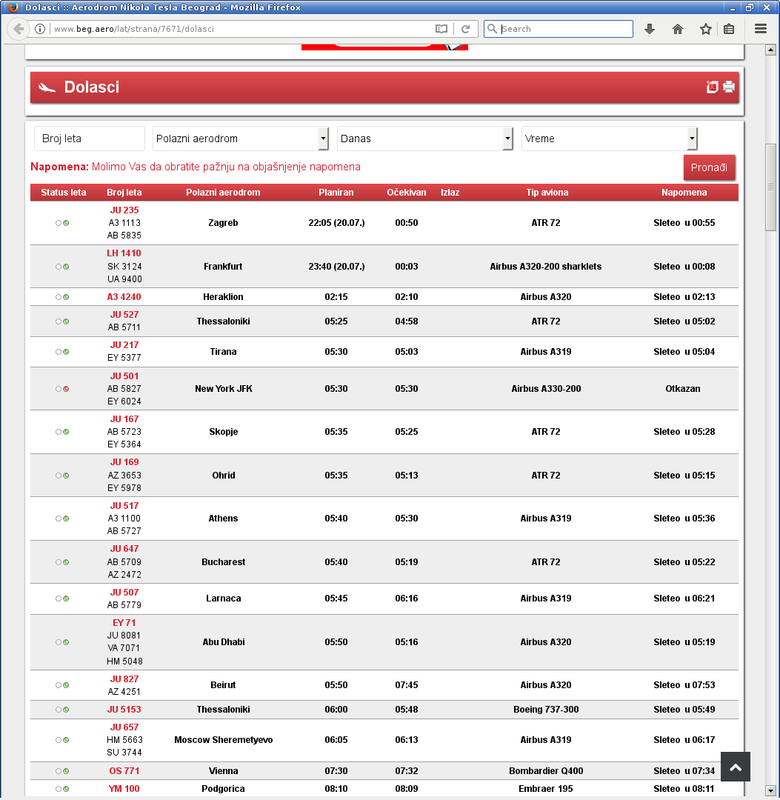780x800 pixels.
Task: Bookmark this page with star icon
Action: pyautogui.click(x=706, y=29)
